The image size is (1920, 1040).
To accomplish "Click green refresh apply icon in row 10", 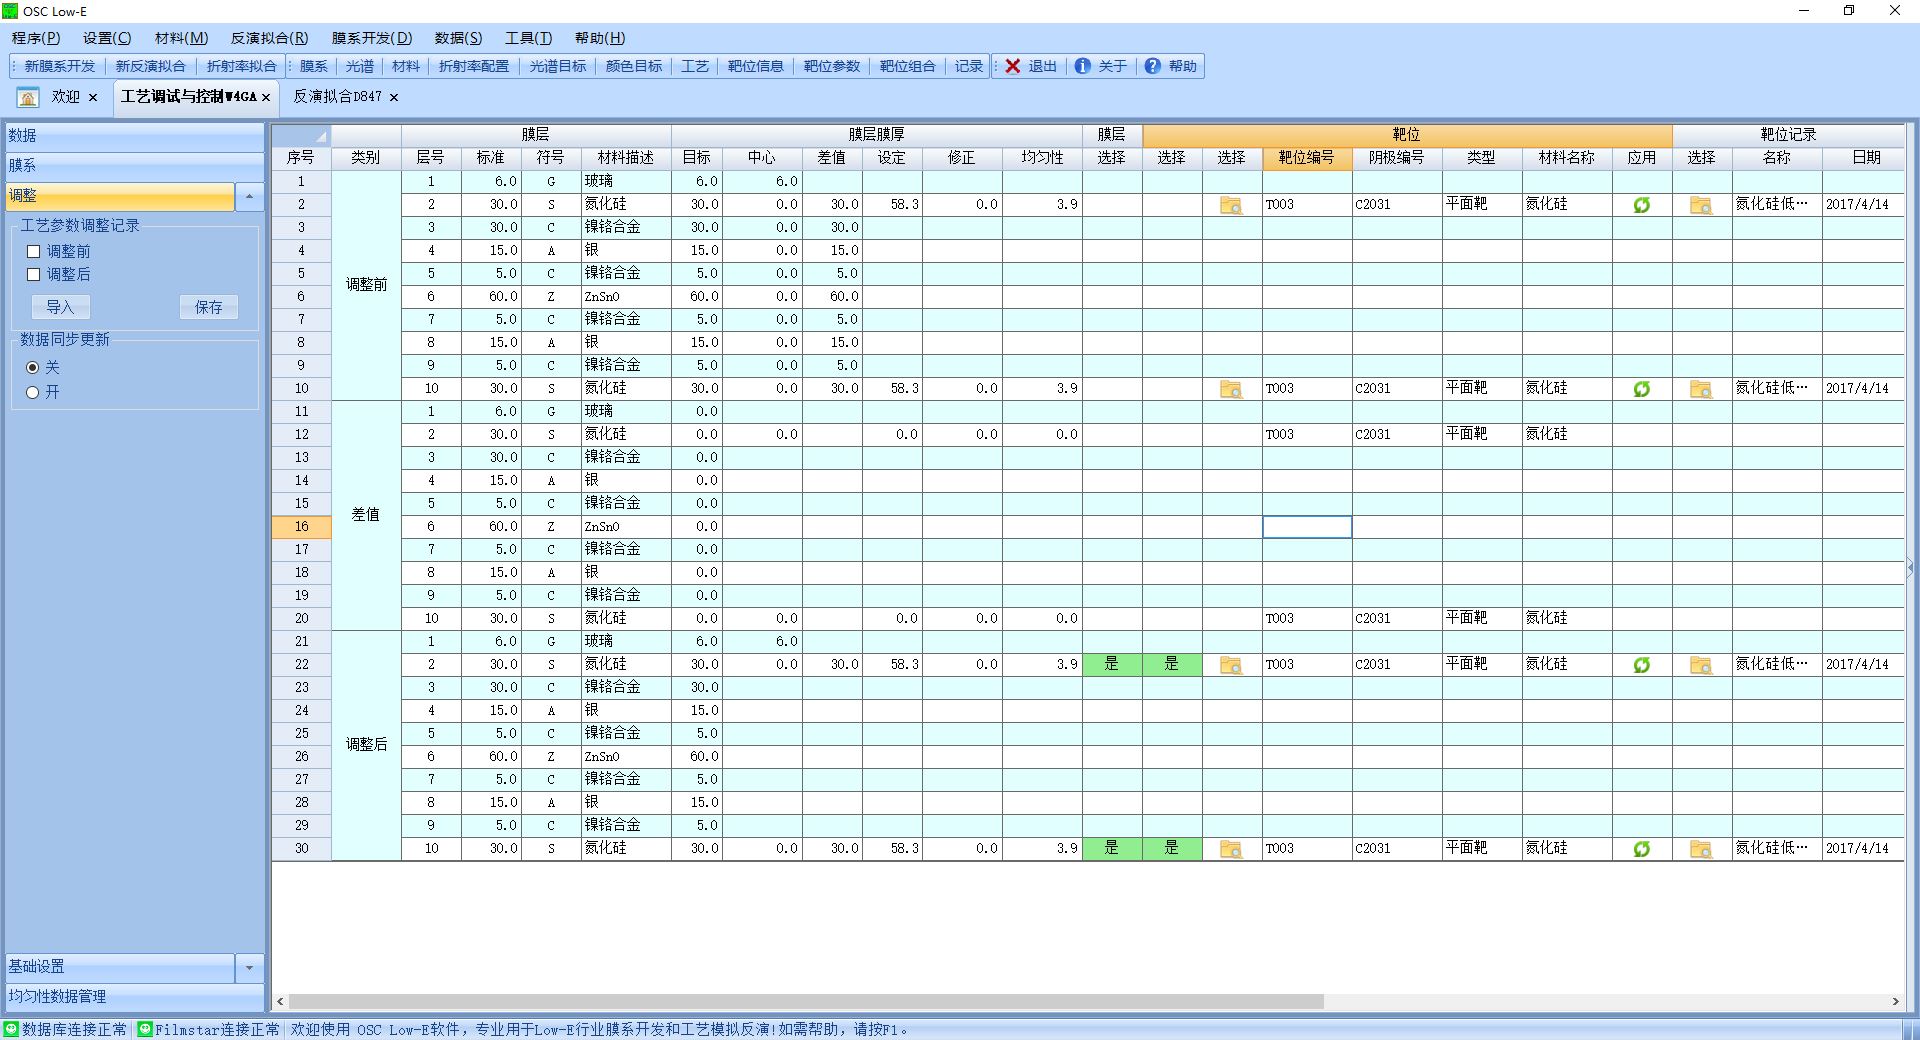I will [1641, 389].
